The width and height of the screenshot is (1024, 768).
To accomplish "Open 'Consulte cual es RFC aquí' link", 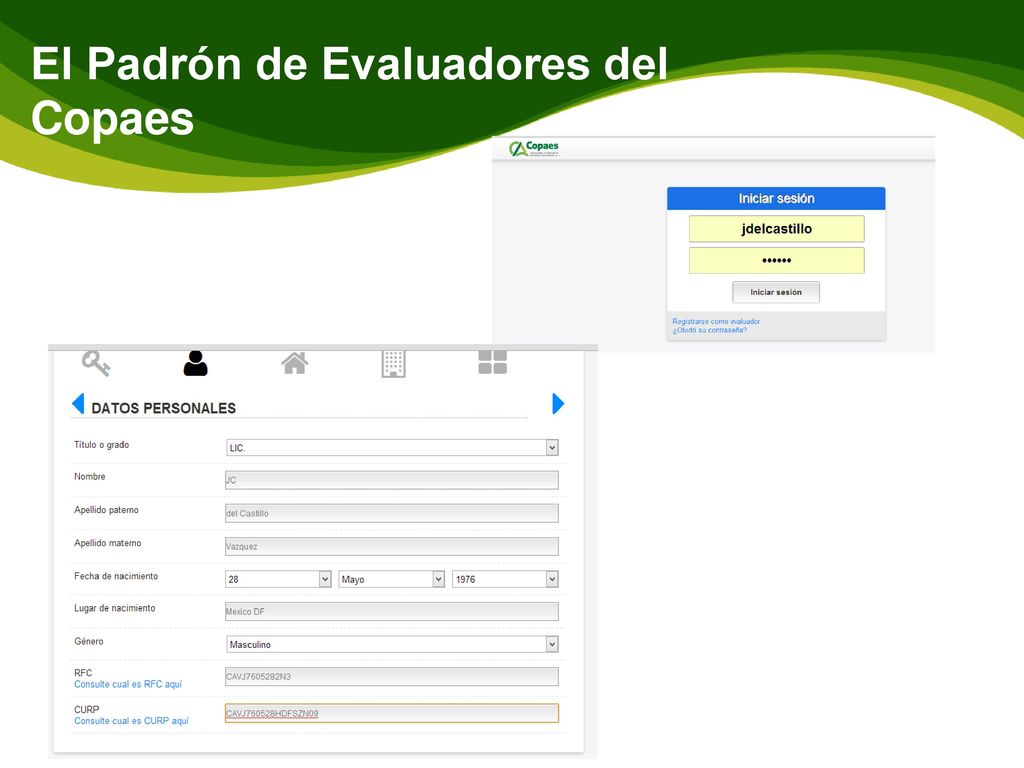I will tap(128, 684).
